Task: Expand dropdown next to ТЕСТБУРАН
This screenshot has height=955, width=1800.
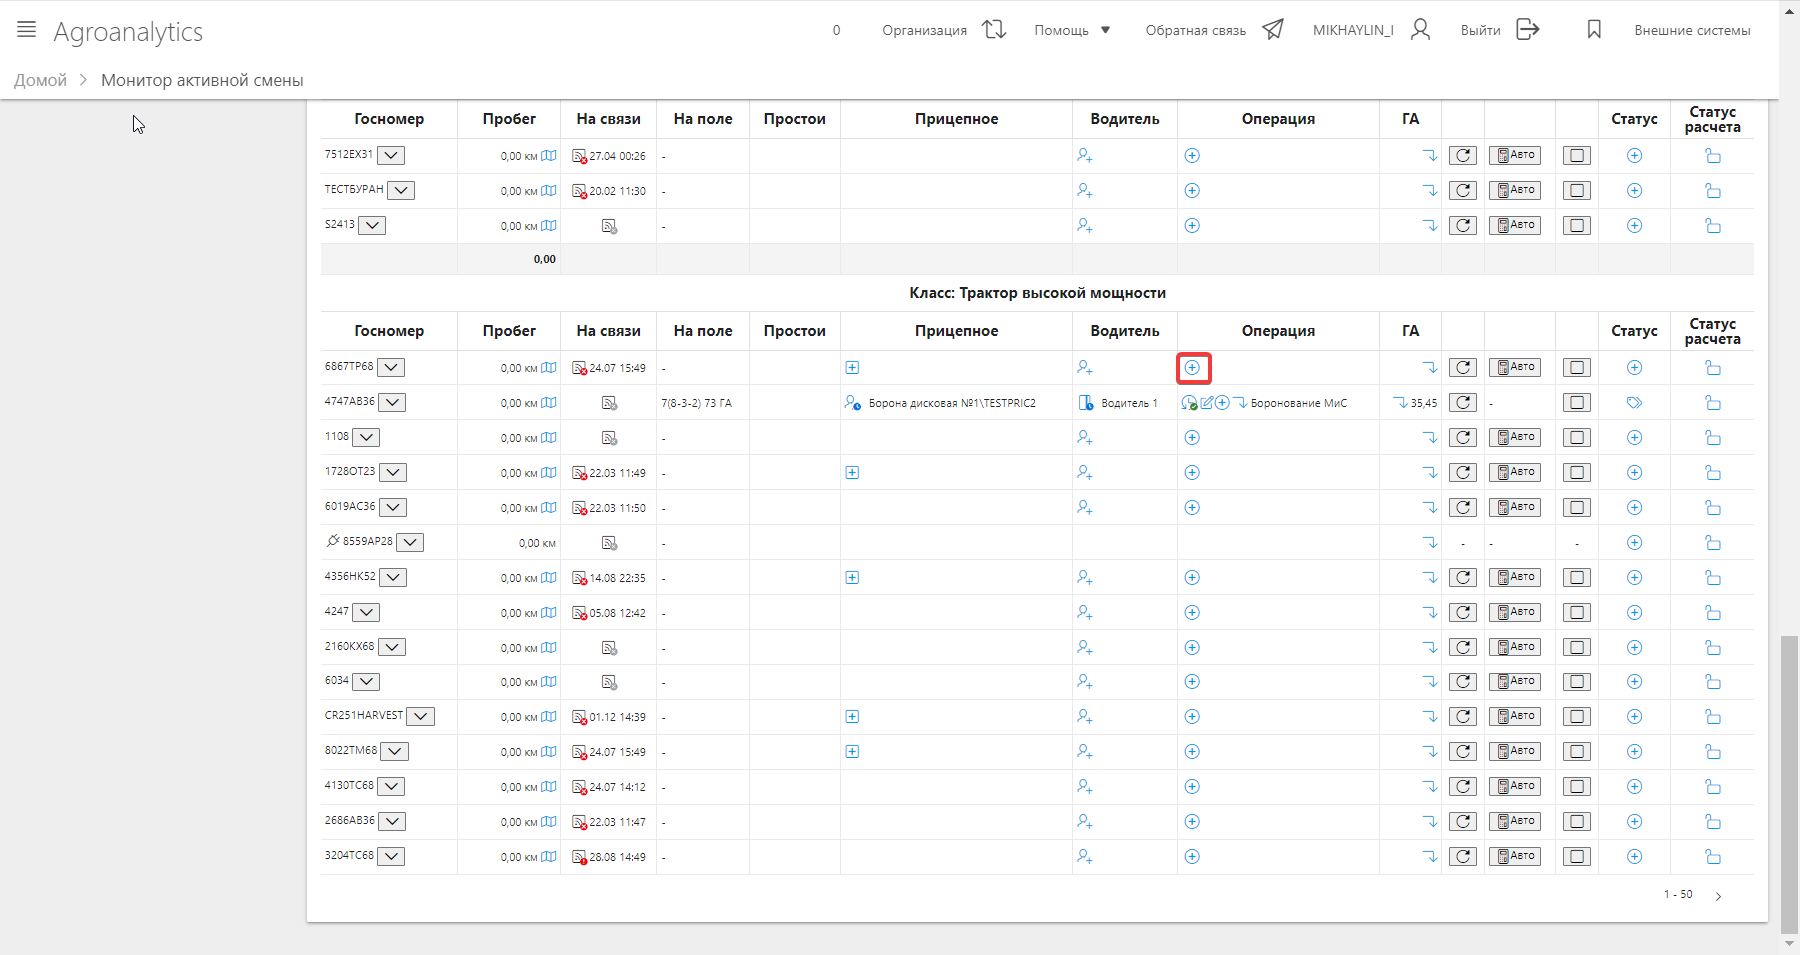Action: coord(401,190)
